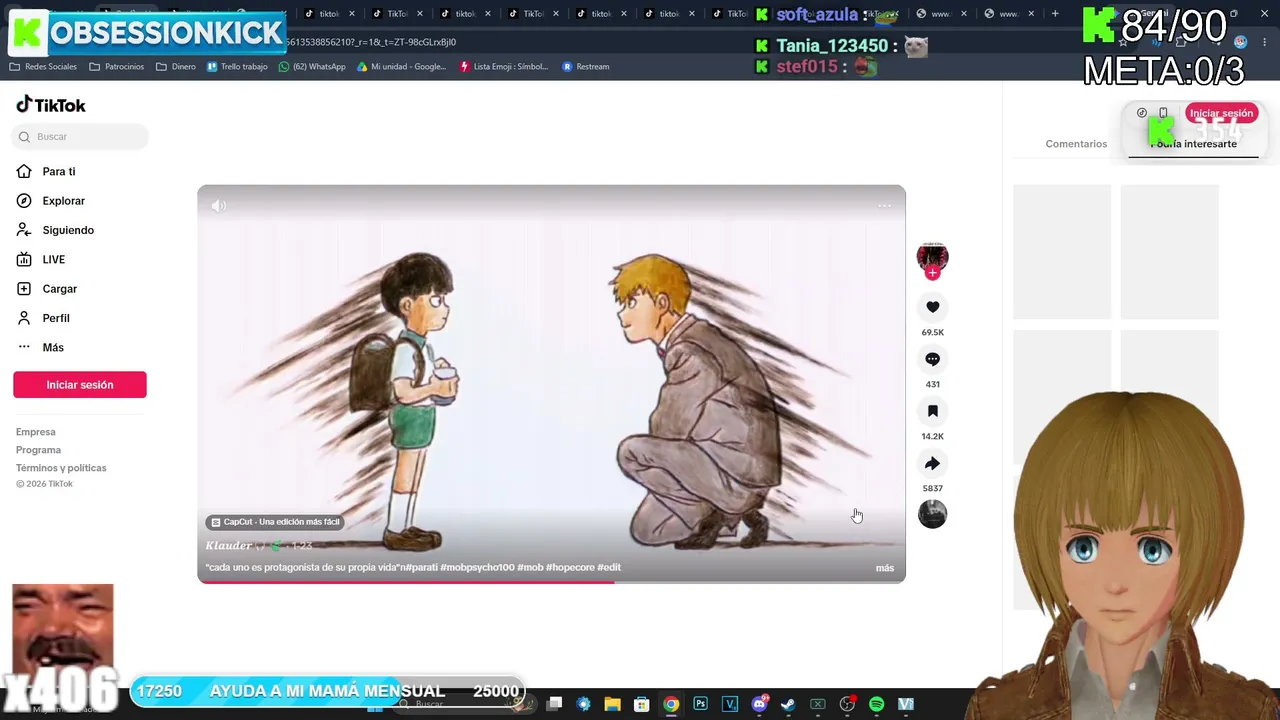The width and height of the screenshot is (1280, 720).
Task: Open Photoshop from the taskbar
Action: tap(700, 704)
